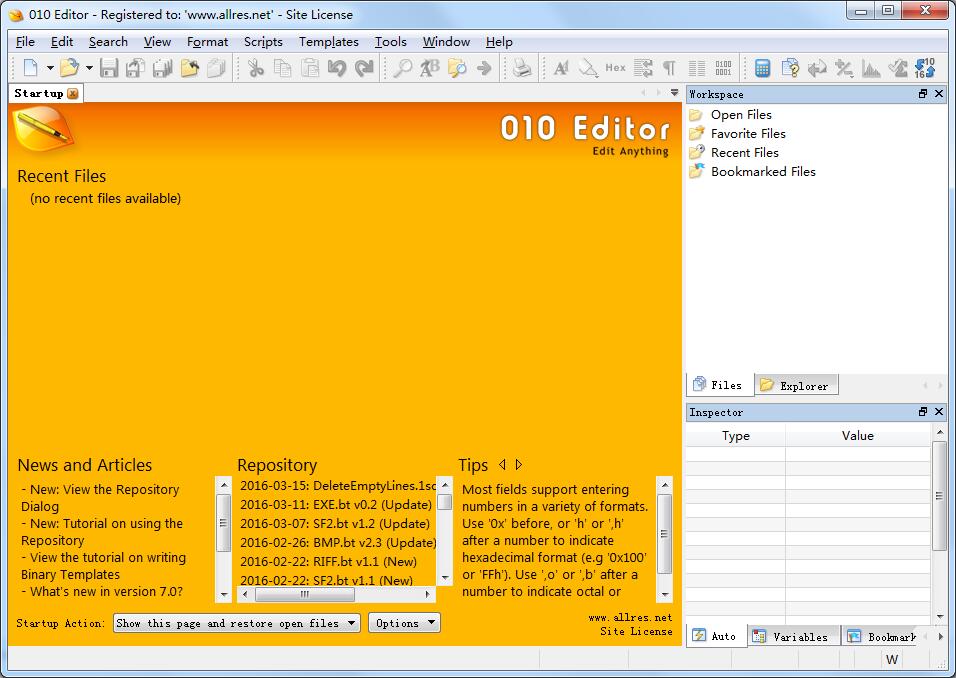Switch to the Explorer tab
Screen dimensions: 956x678
(796, 385)
